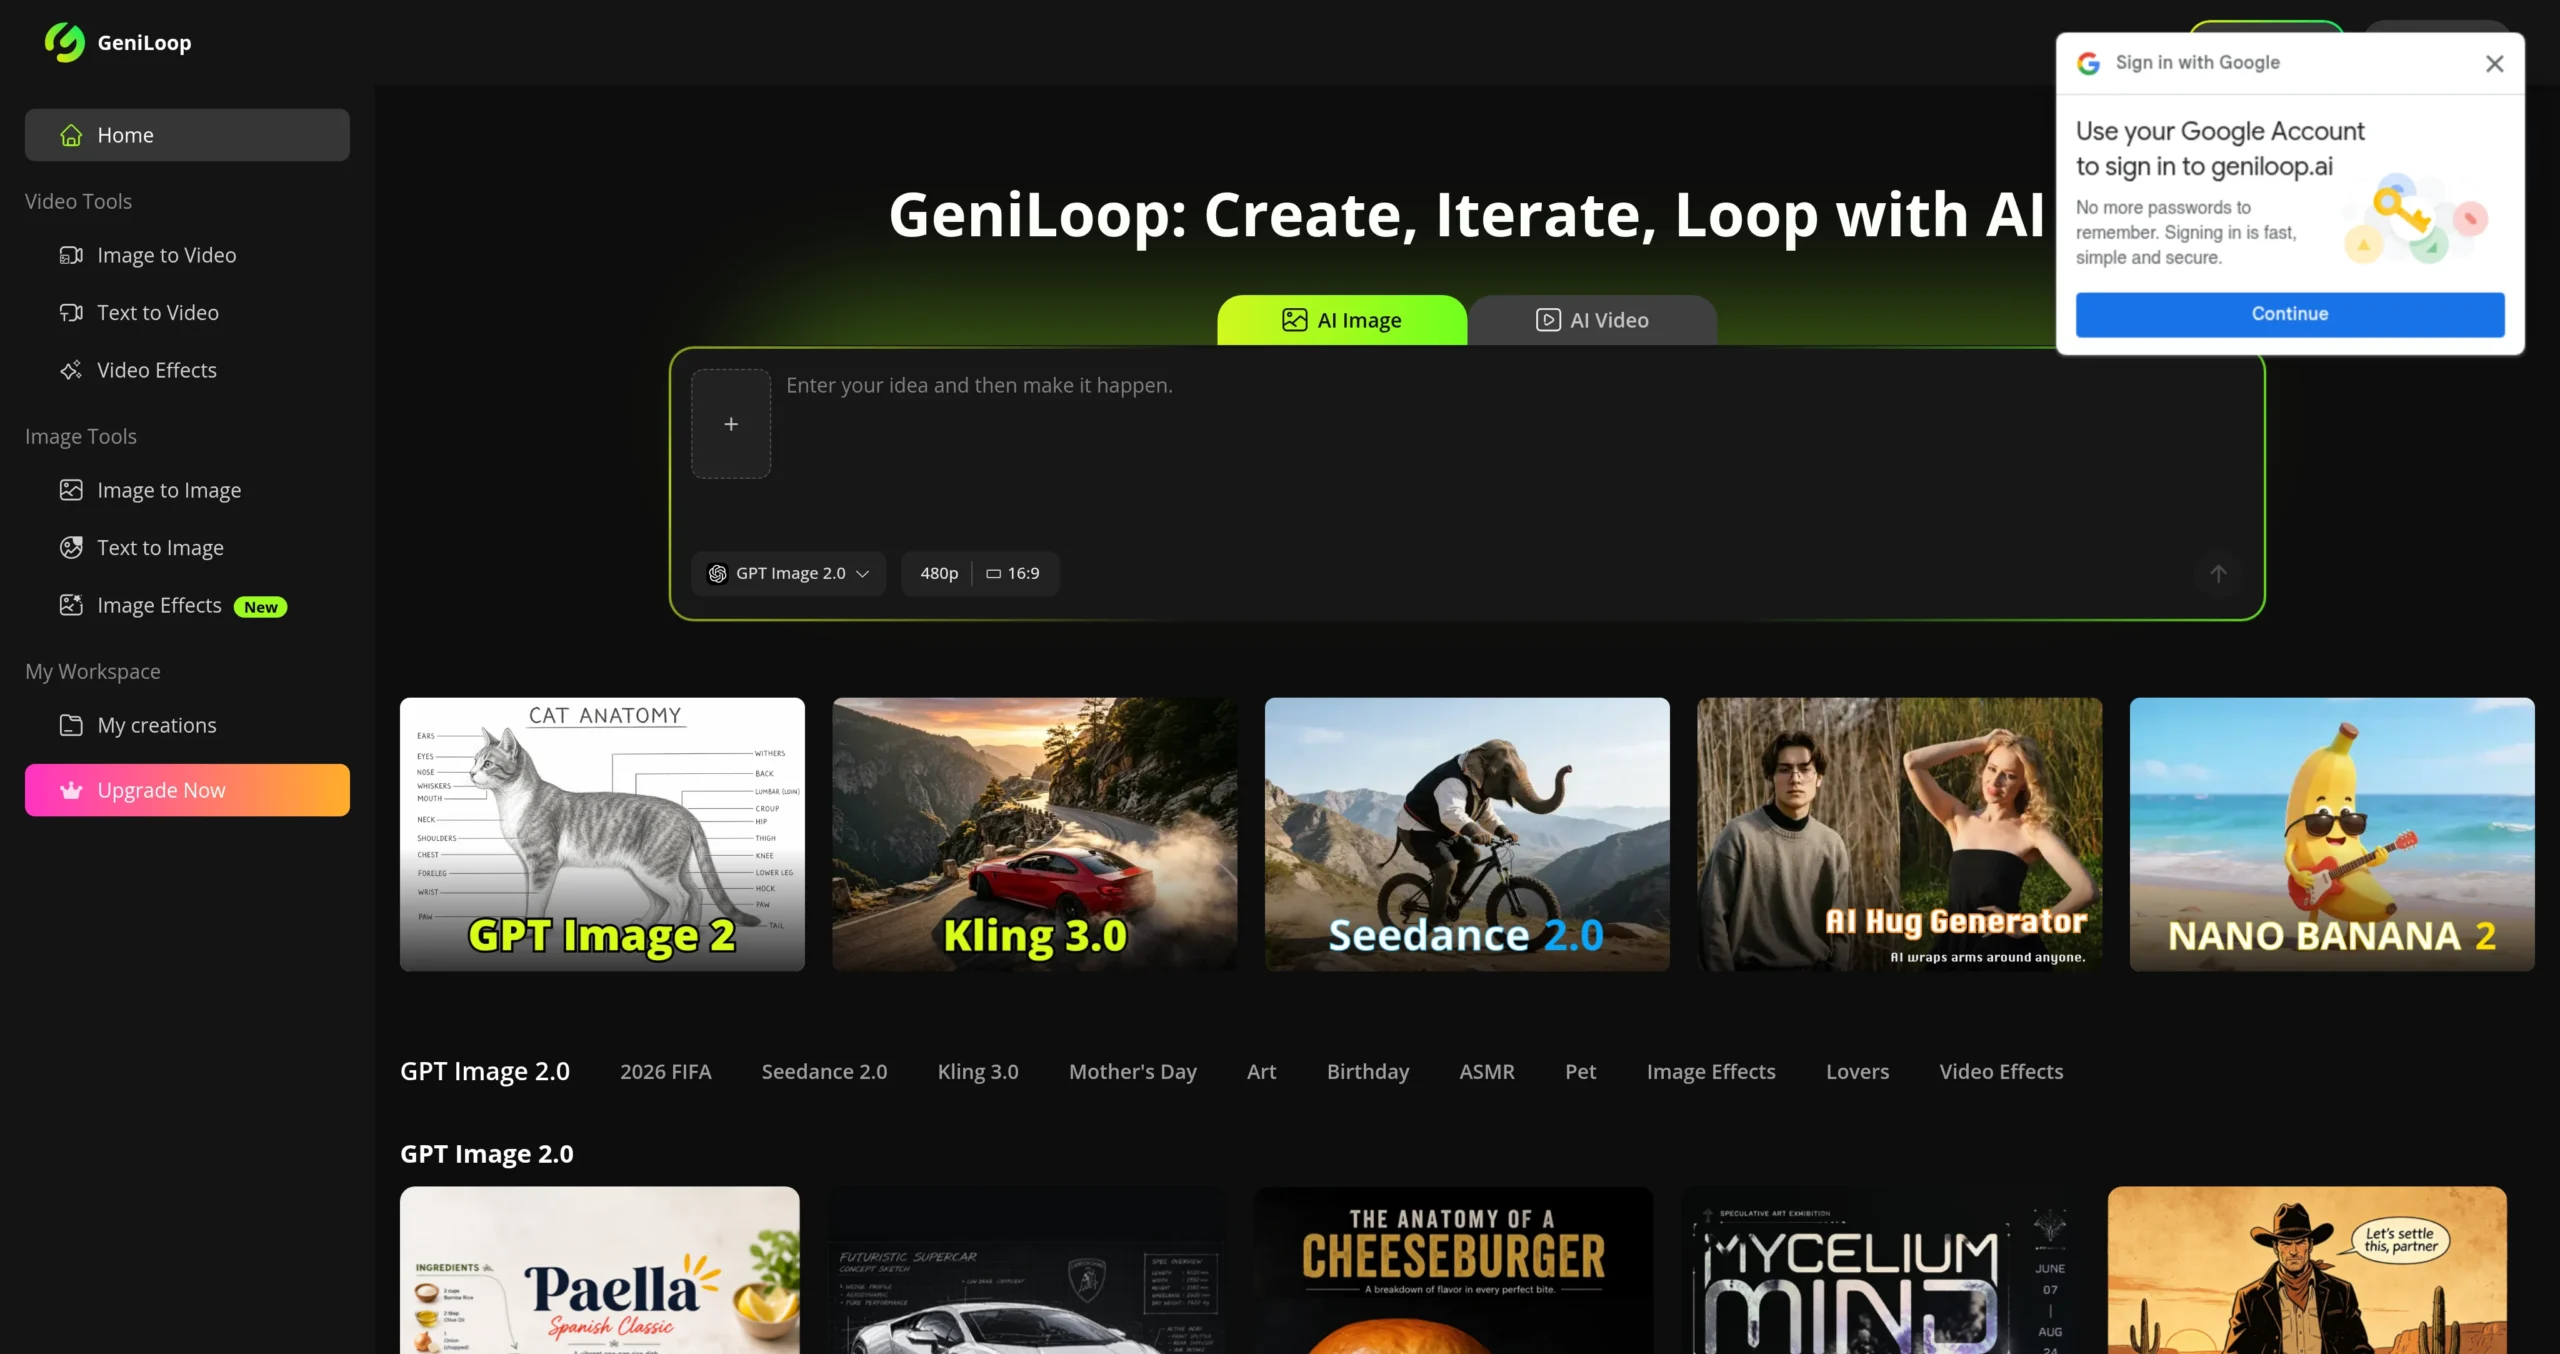Open the Seedance 2.0 elephant card

click(x=1467, y=834)
